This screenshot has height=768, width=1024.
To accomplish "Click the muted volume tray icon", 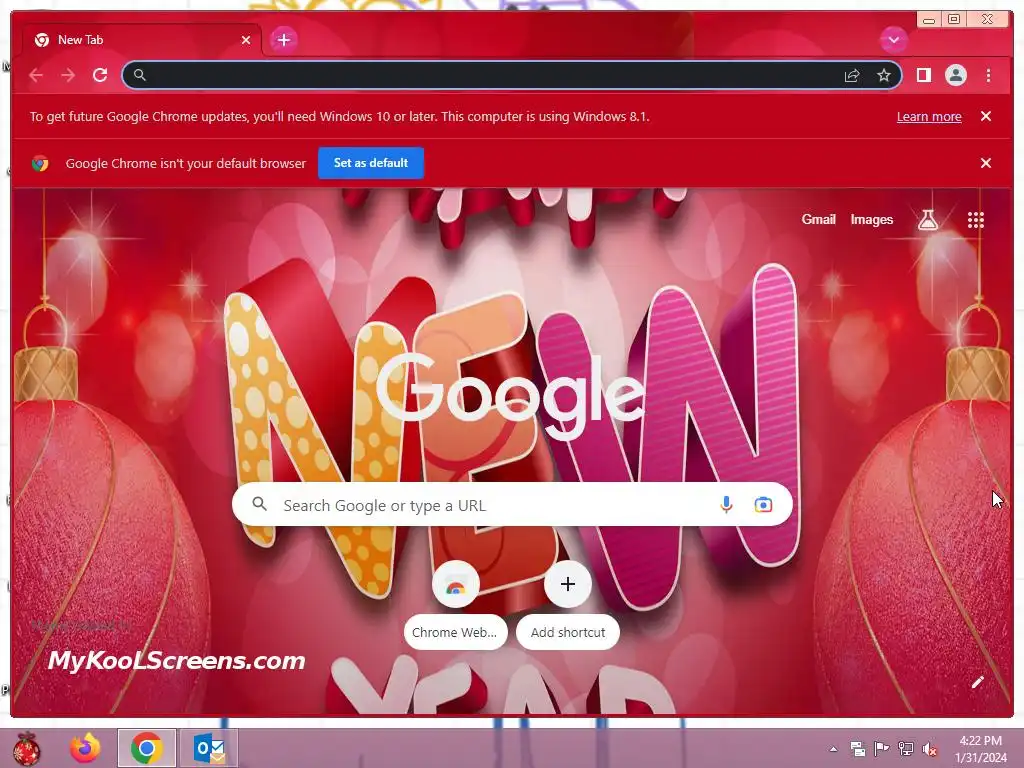I will point(929,749).
